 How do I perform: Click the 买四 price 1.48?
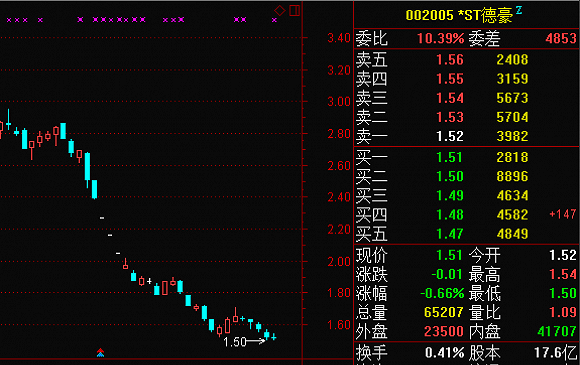click(450, 215)
